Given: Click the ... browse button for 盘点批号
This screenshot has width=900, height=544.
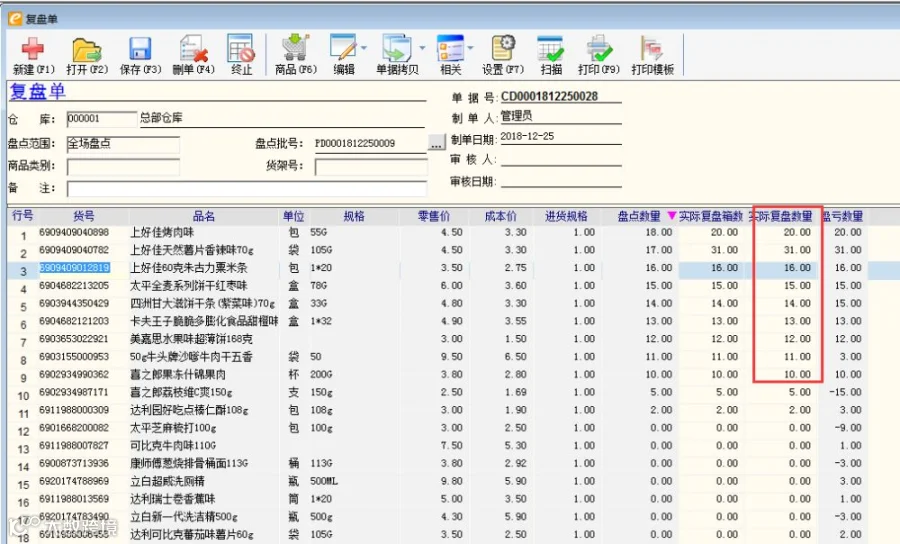Looking at the screenshot, I should 437,143.
